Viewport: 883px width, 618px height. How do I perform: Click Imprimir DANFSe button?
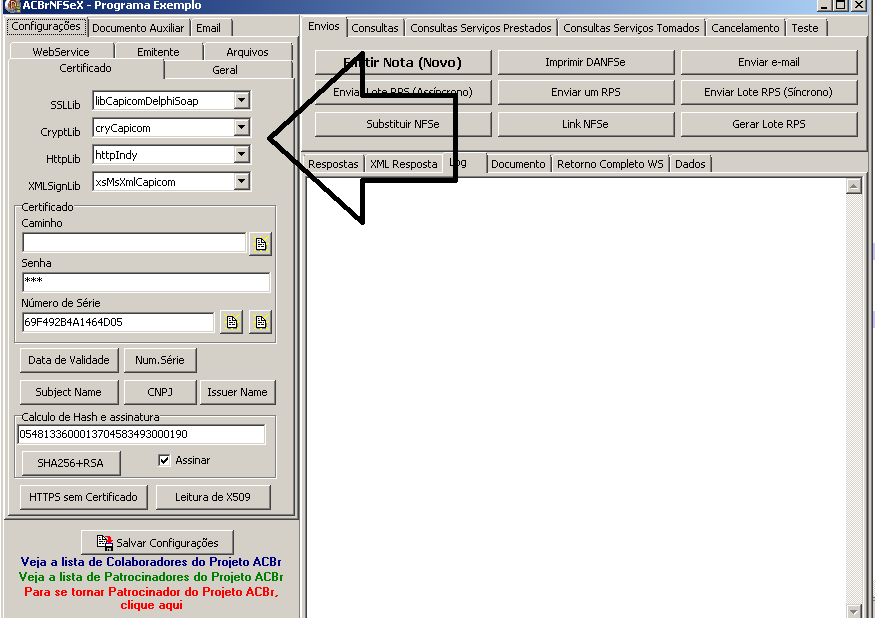click(586, 63)
